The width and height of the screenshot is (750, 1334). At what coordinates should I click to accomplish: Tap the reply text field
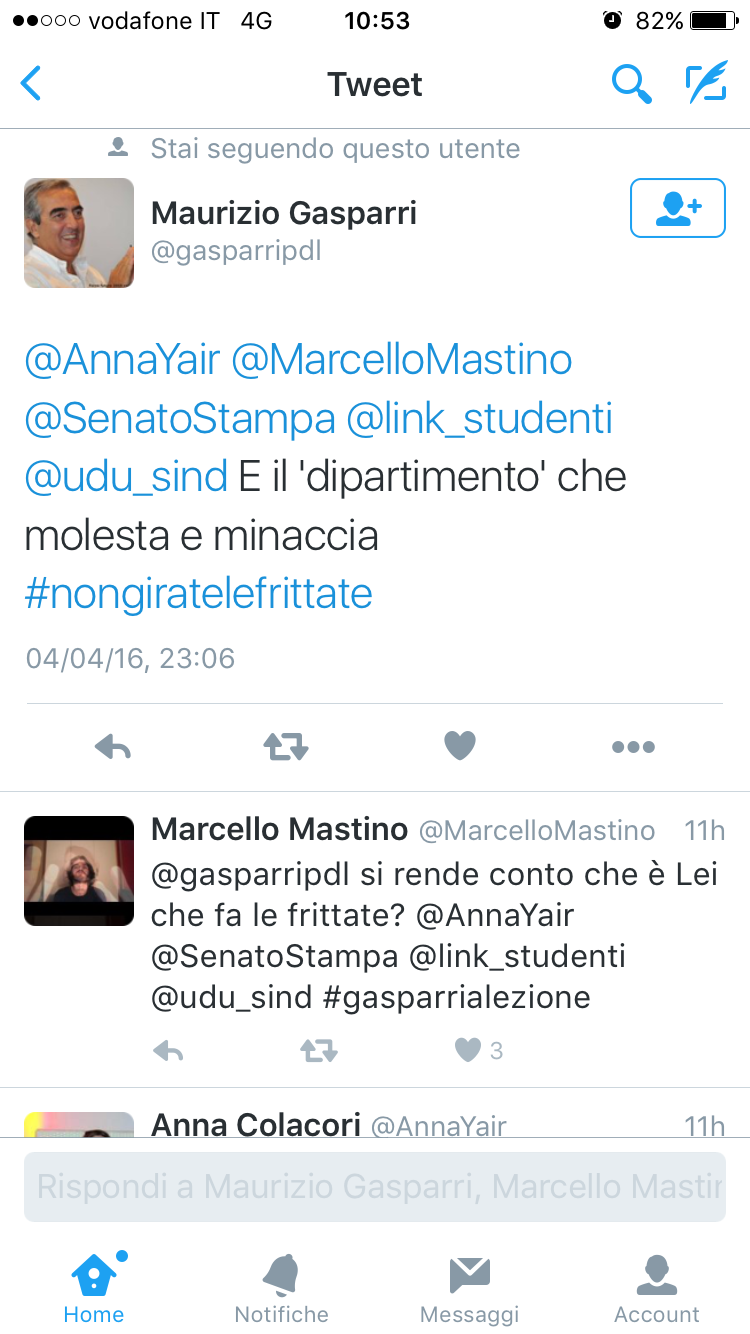374,1187
